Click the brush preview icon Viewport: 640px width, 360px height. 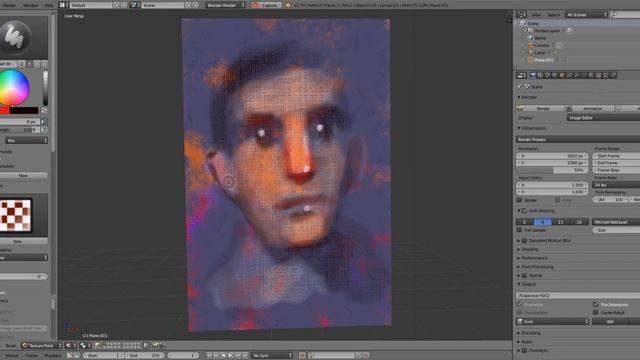[x=14, y=38]
